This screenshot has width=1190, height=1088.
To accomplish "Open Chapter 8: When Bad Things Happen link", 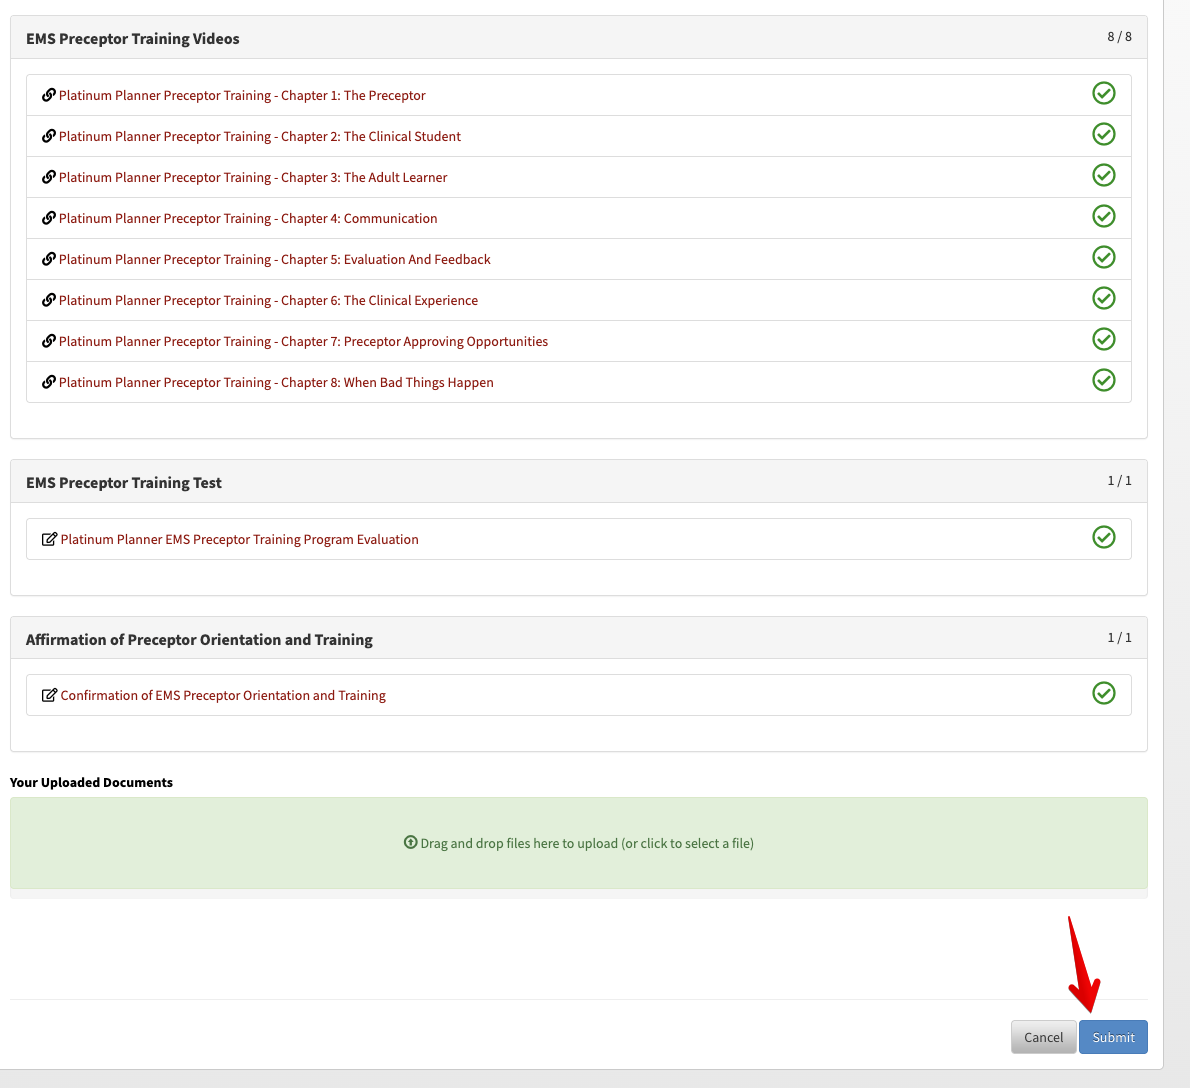I will click(276, 382).
